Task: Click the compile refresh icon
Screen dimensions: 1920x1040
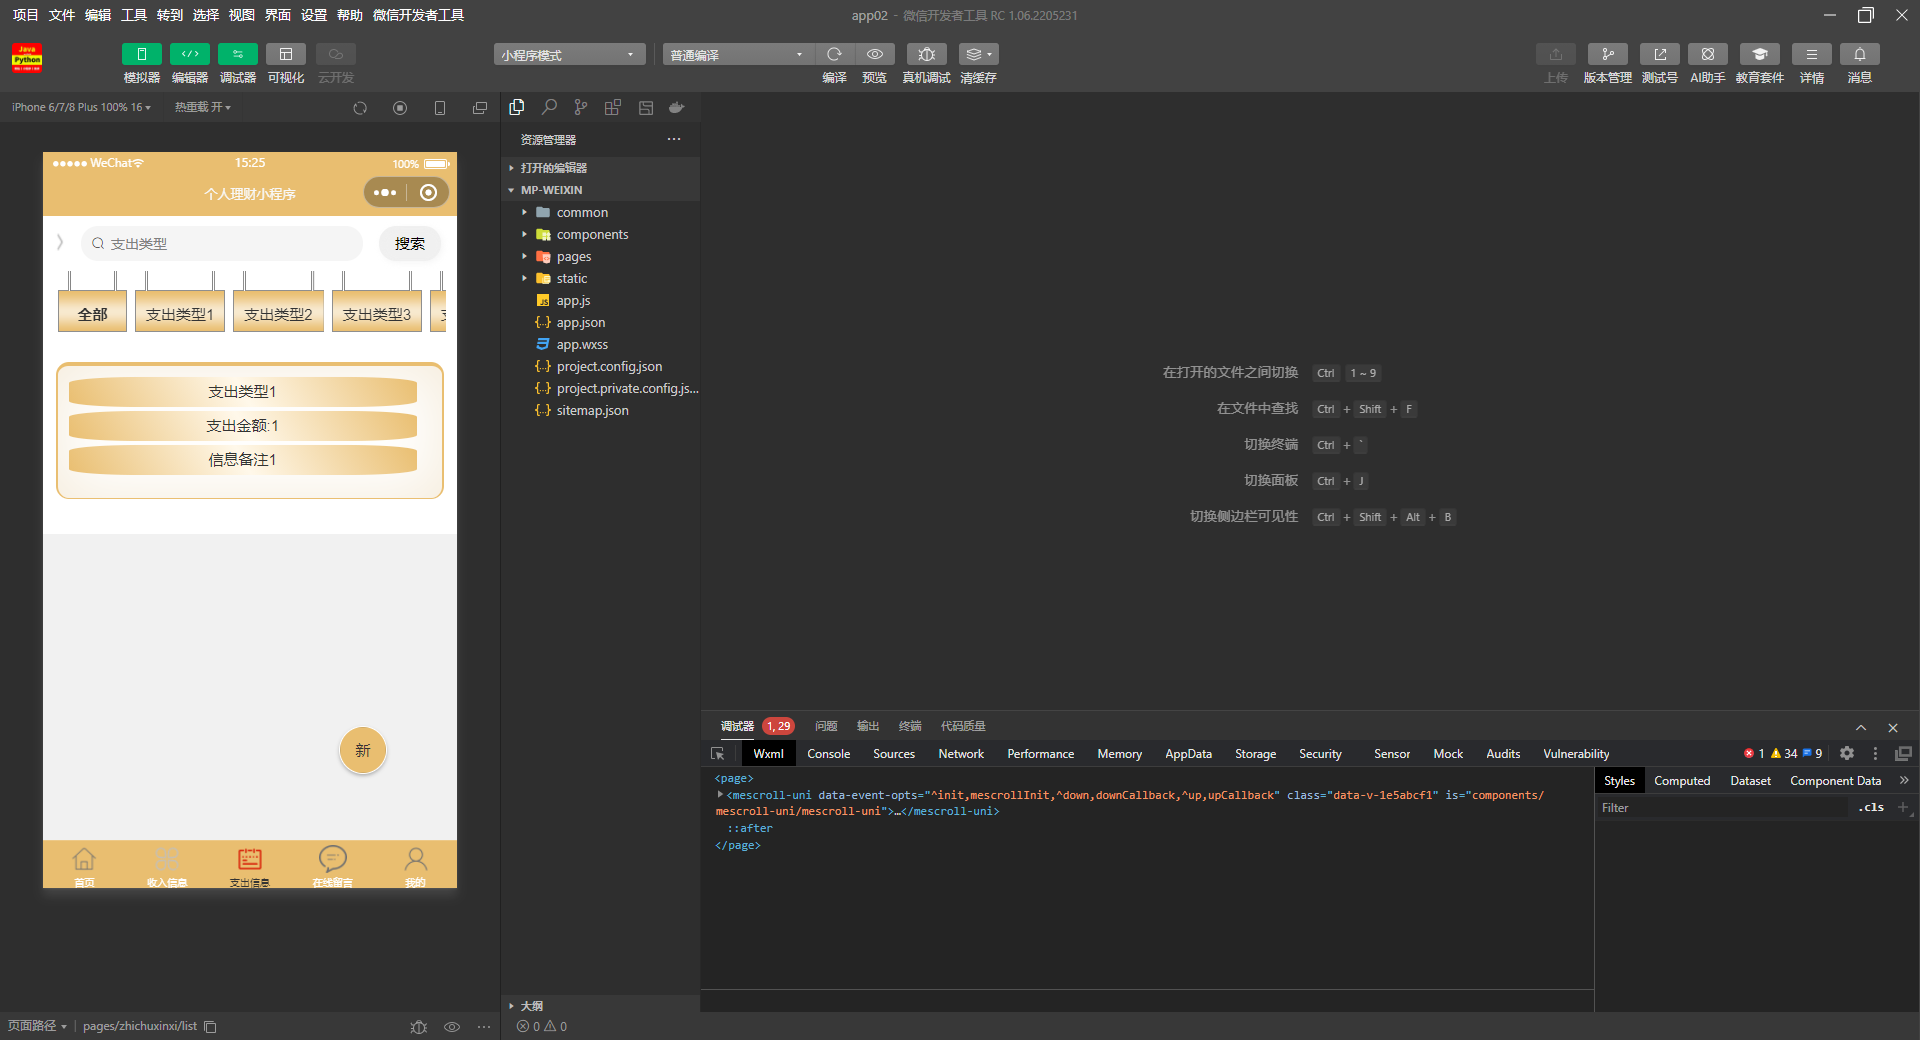Action: click(x=834, y=54)
